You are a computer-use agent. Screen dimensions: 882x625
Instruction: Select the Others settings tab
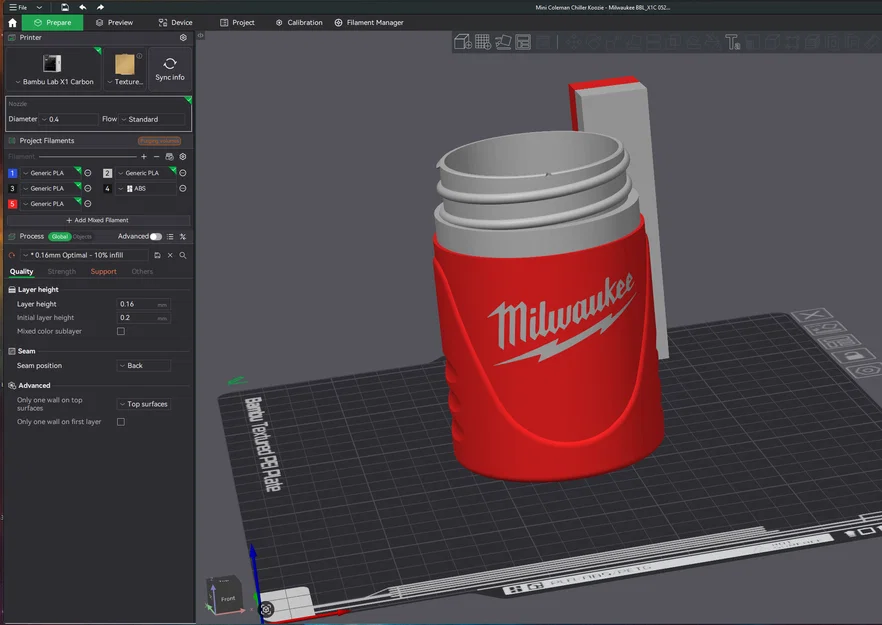tap(142, 272)
